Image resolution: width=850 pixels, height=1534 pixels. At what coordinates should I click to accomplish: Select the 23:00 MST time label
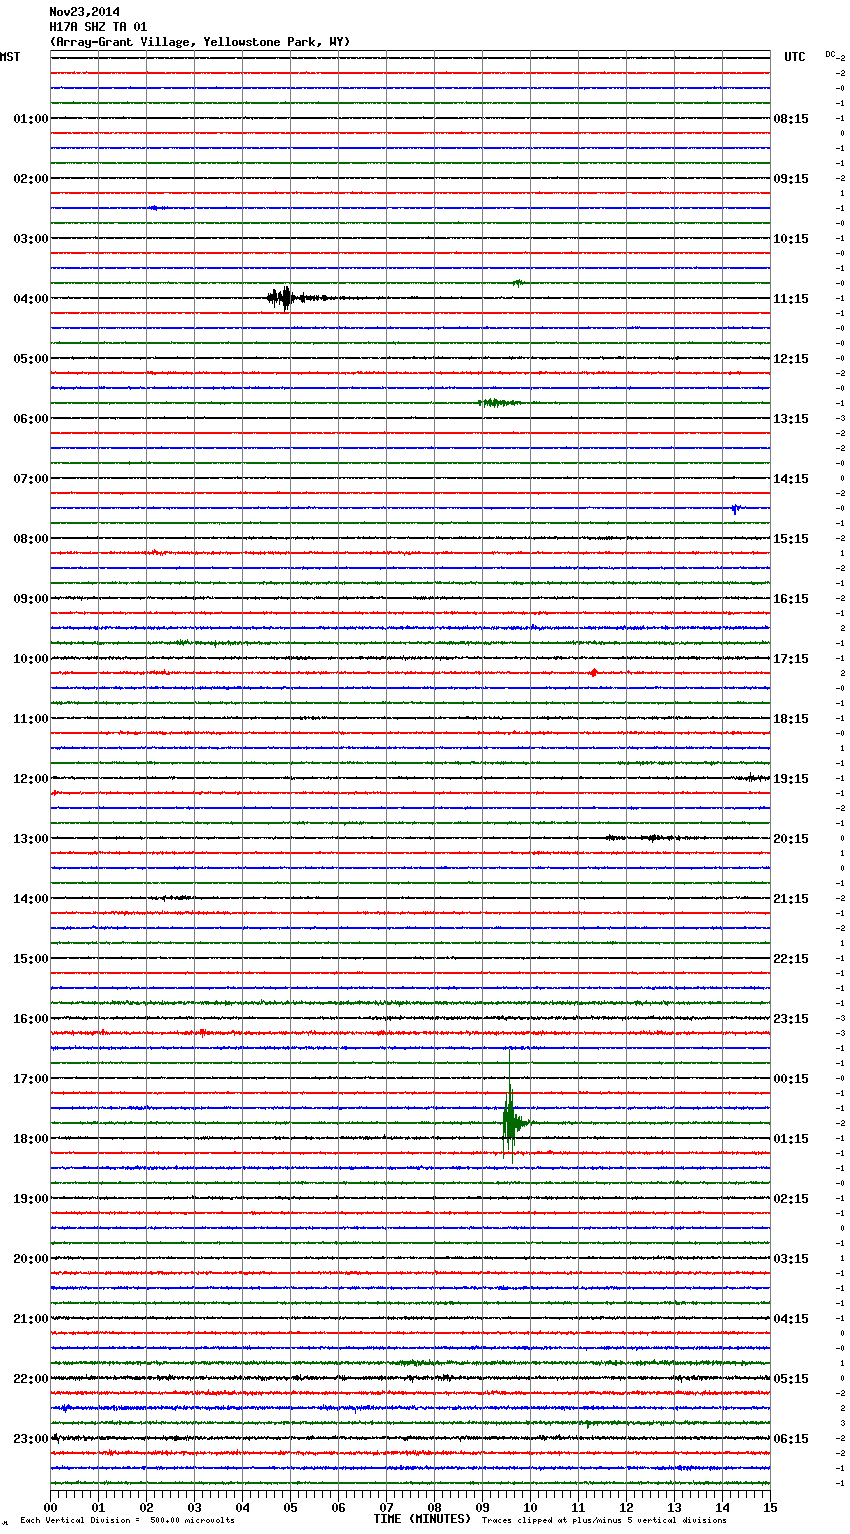[31, 1439]
